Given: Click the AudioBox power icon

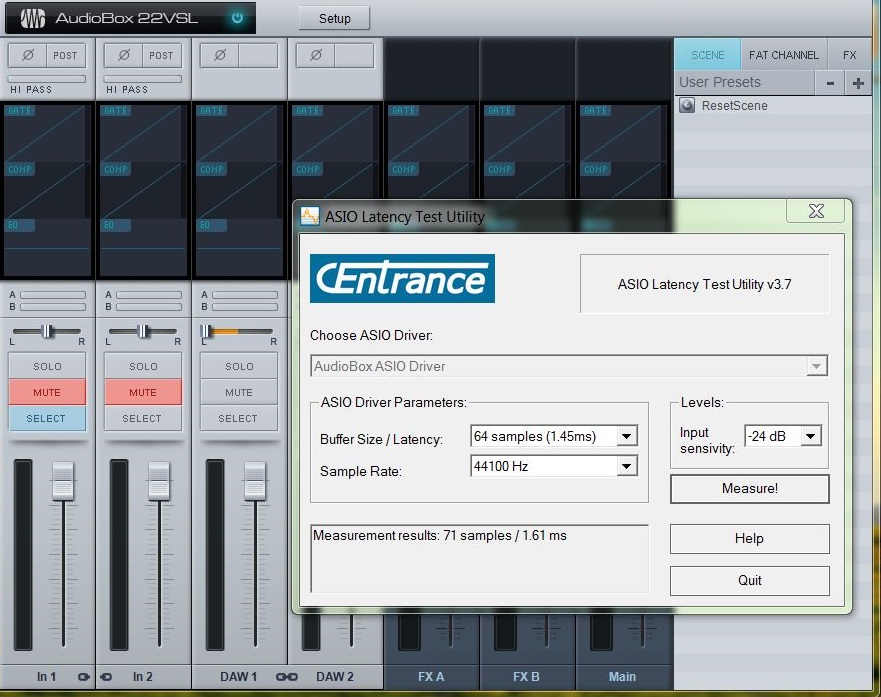Looking at the screenshot, I should pyautogui.click(x=237, y=18).
